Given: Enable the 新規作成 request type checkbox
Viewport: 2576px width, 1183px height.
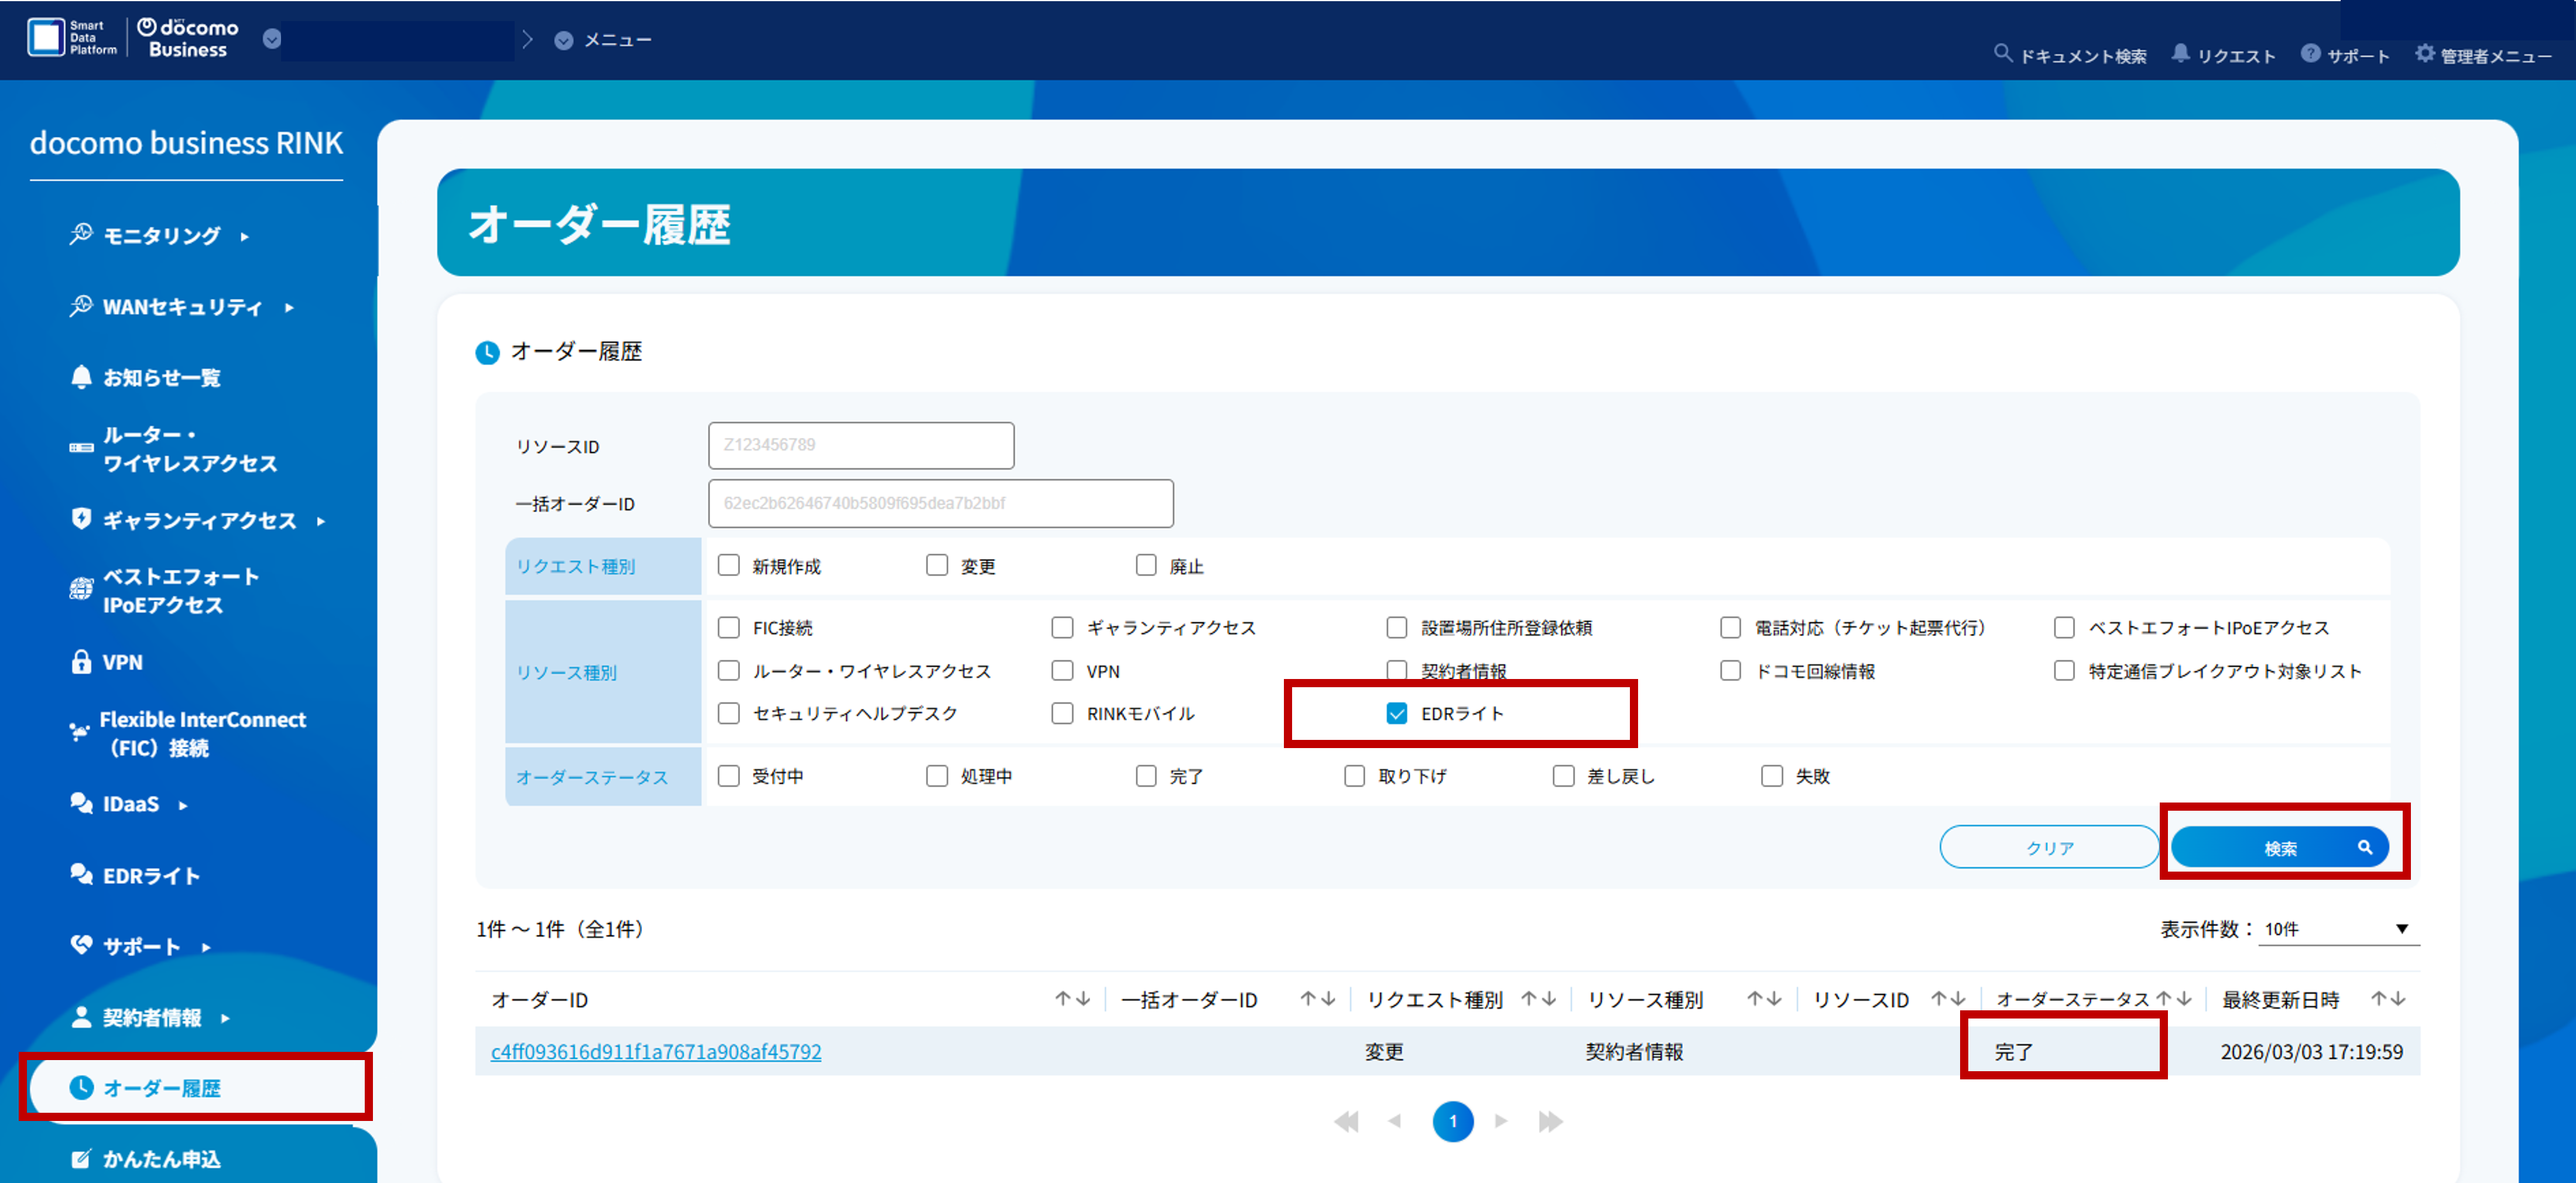Looking at the screenshot, I should click(728, 565).
